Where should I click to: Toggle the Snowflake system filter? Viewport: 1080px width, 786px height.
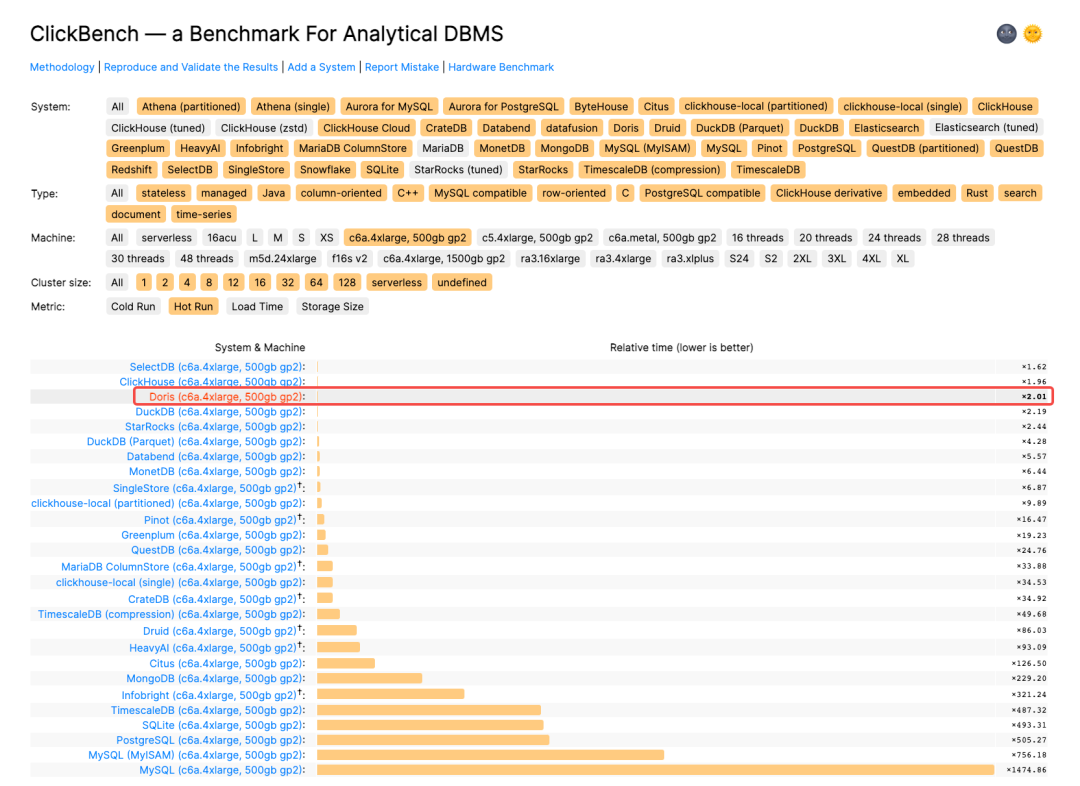point(325,170)
